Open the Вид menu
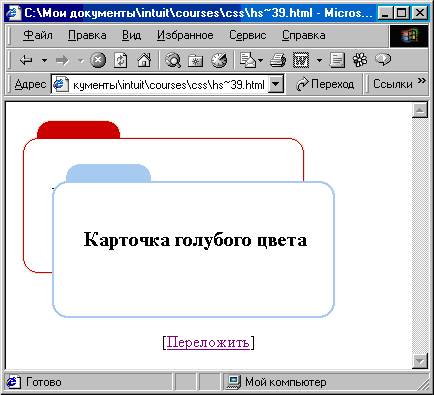Screen dimensions: 434x395 coord(131,35)
